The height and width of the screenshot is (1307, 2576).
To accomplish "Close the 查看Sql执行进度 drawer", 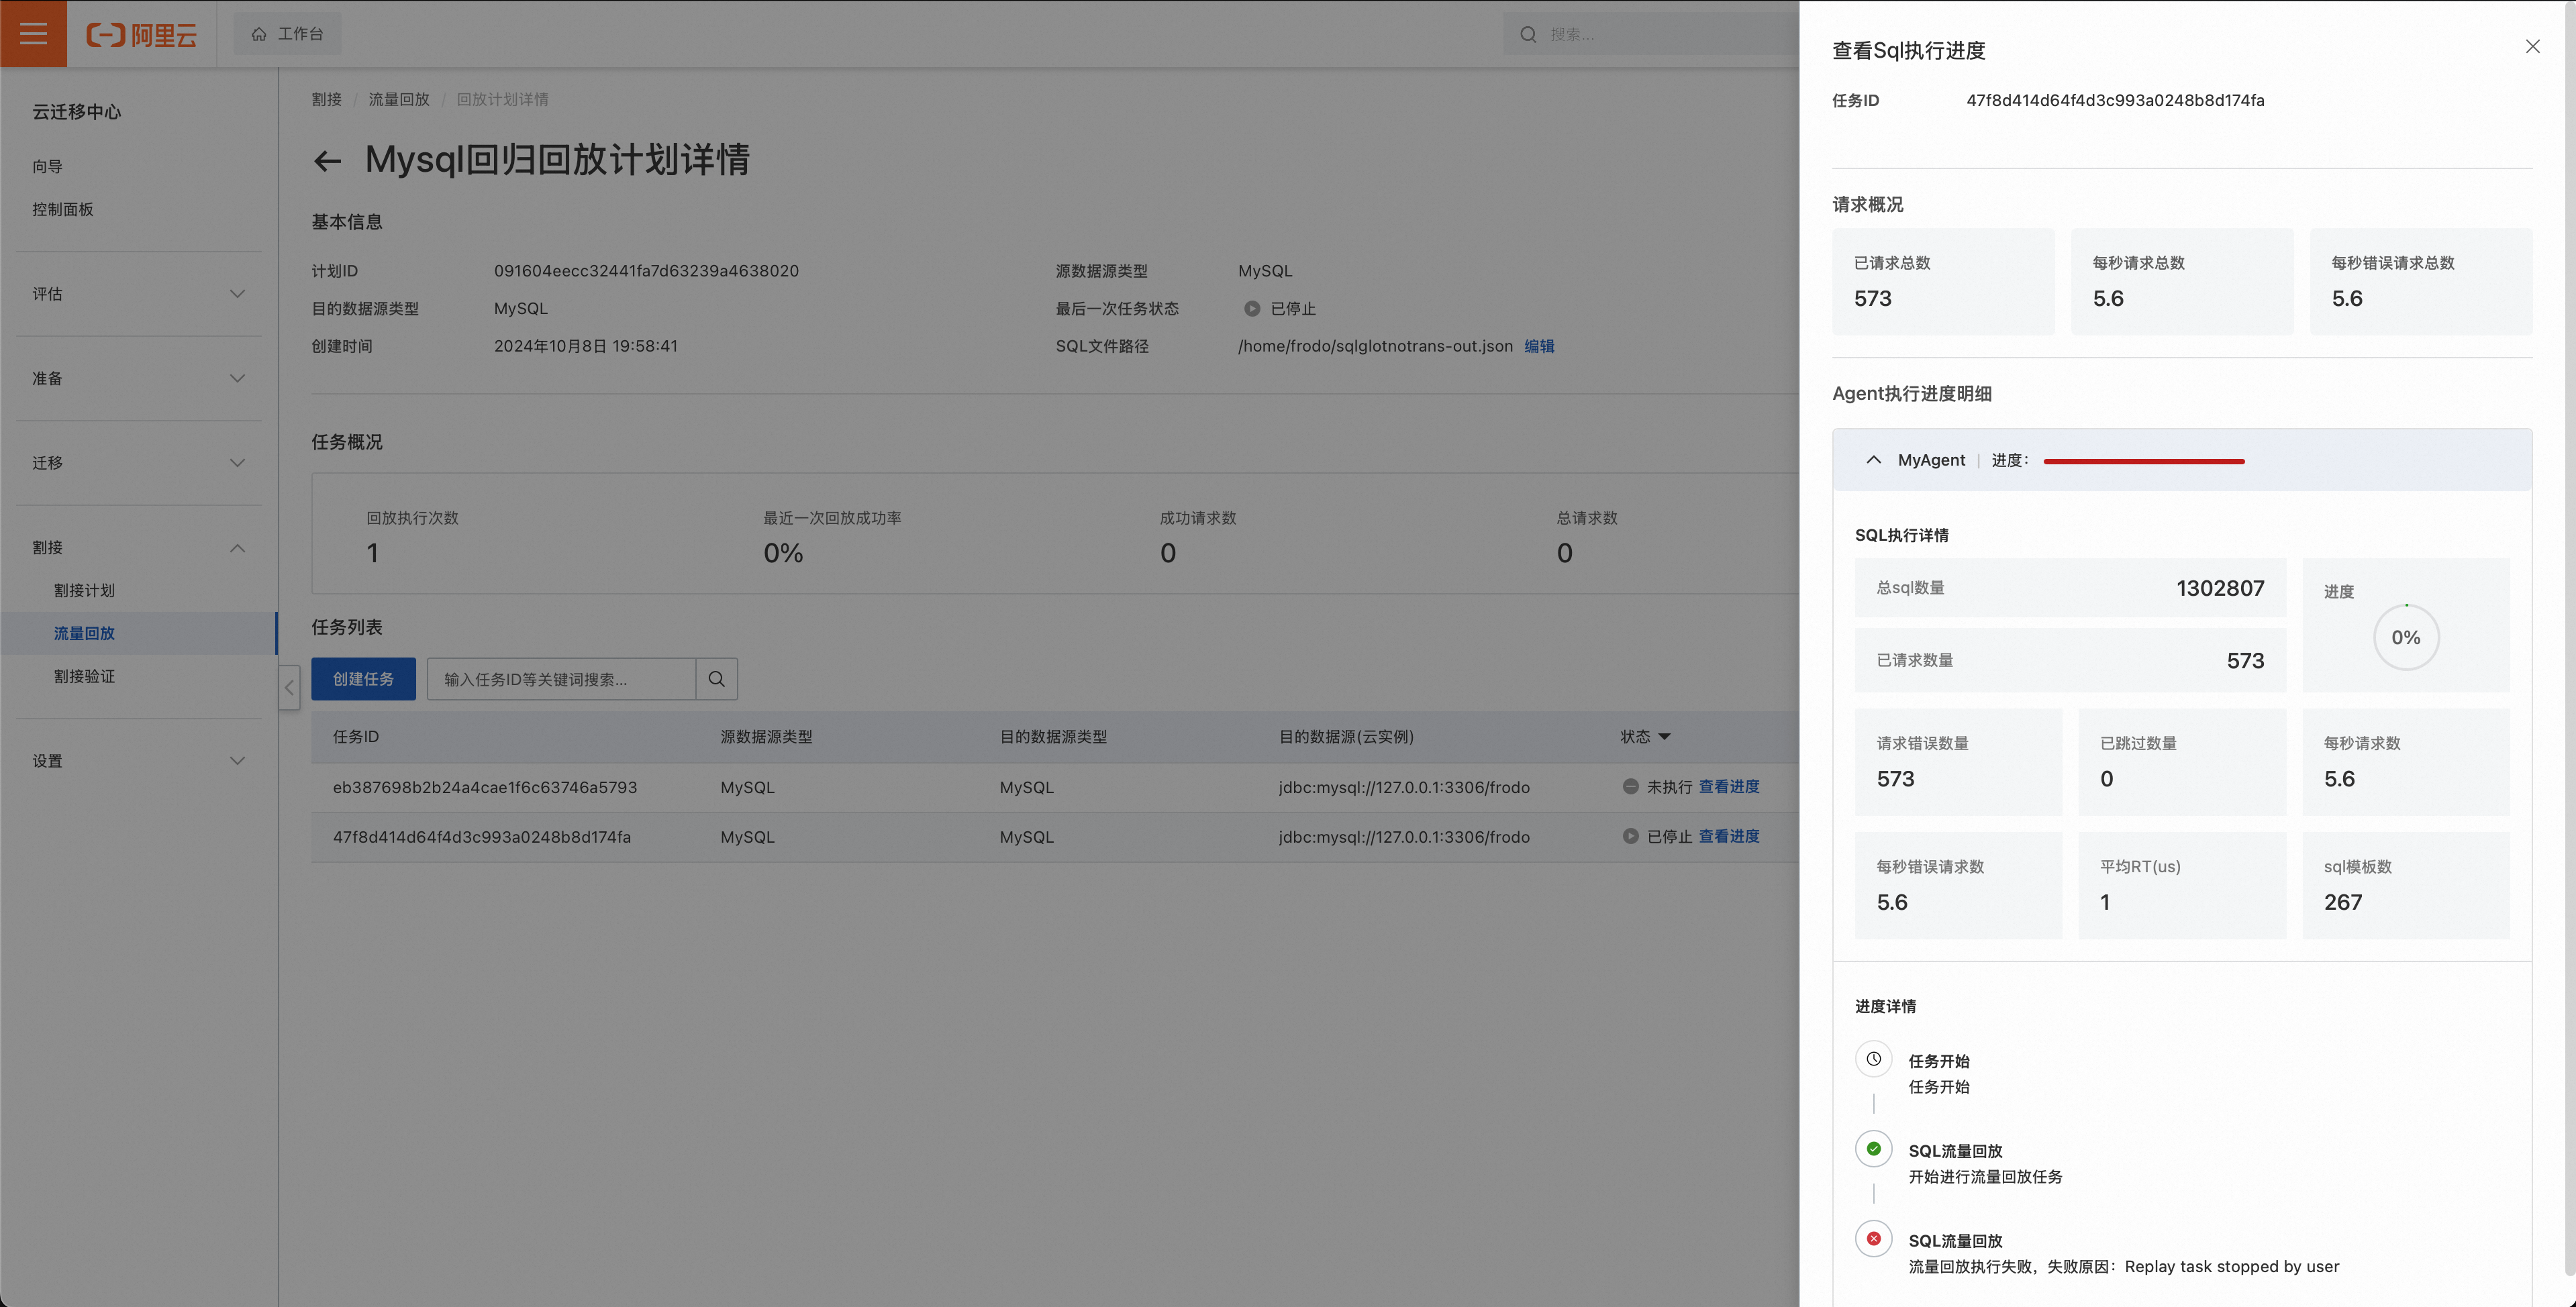I will pos(2532,47).
